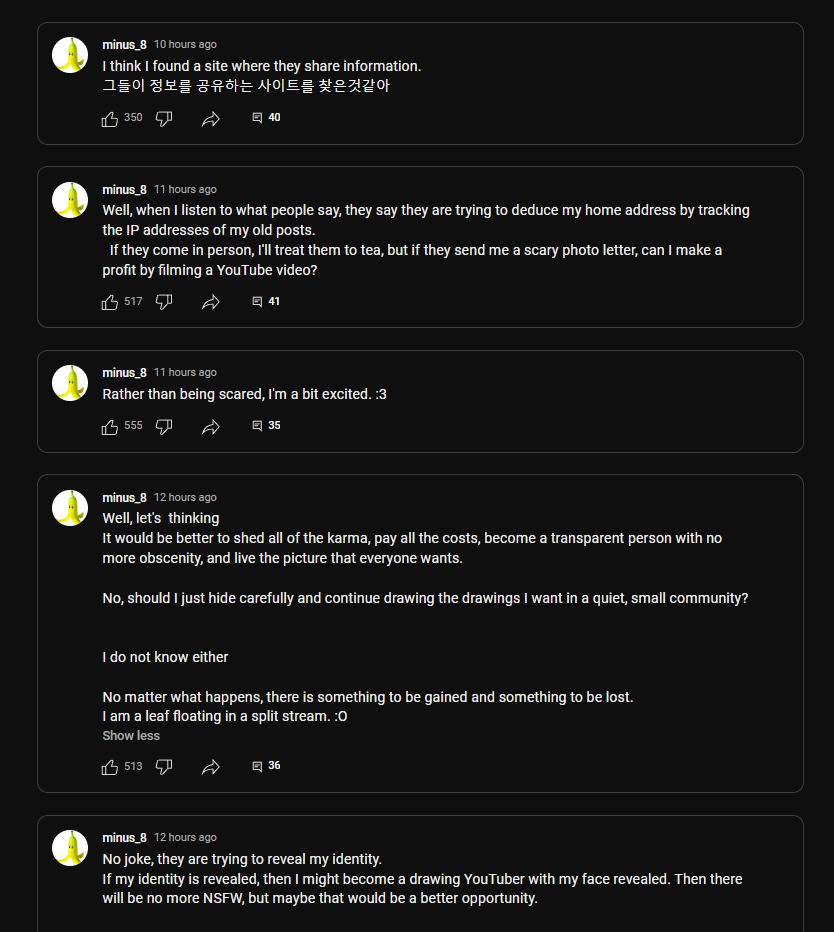The height and width of the screenshot is (932, 834).
Task: Like the "leaf floating" post
Action: [x=110, y=767]
